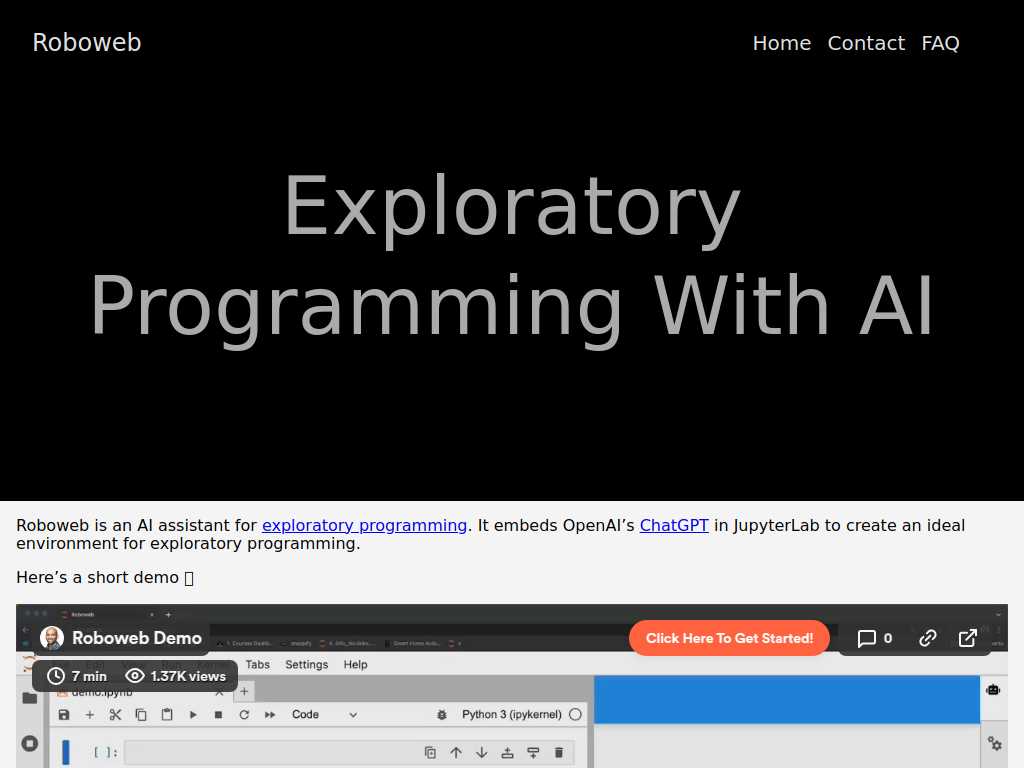
Task: Open the Settings menu in demo video
Action: (306, 664)
